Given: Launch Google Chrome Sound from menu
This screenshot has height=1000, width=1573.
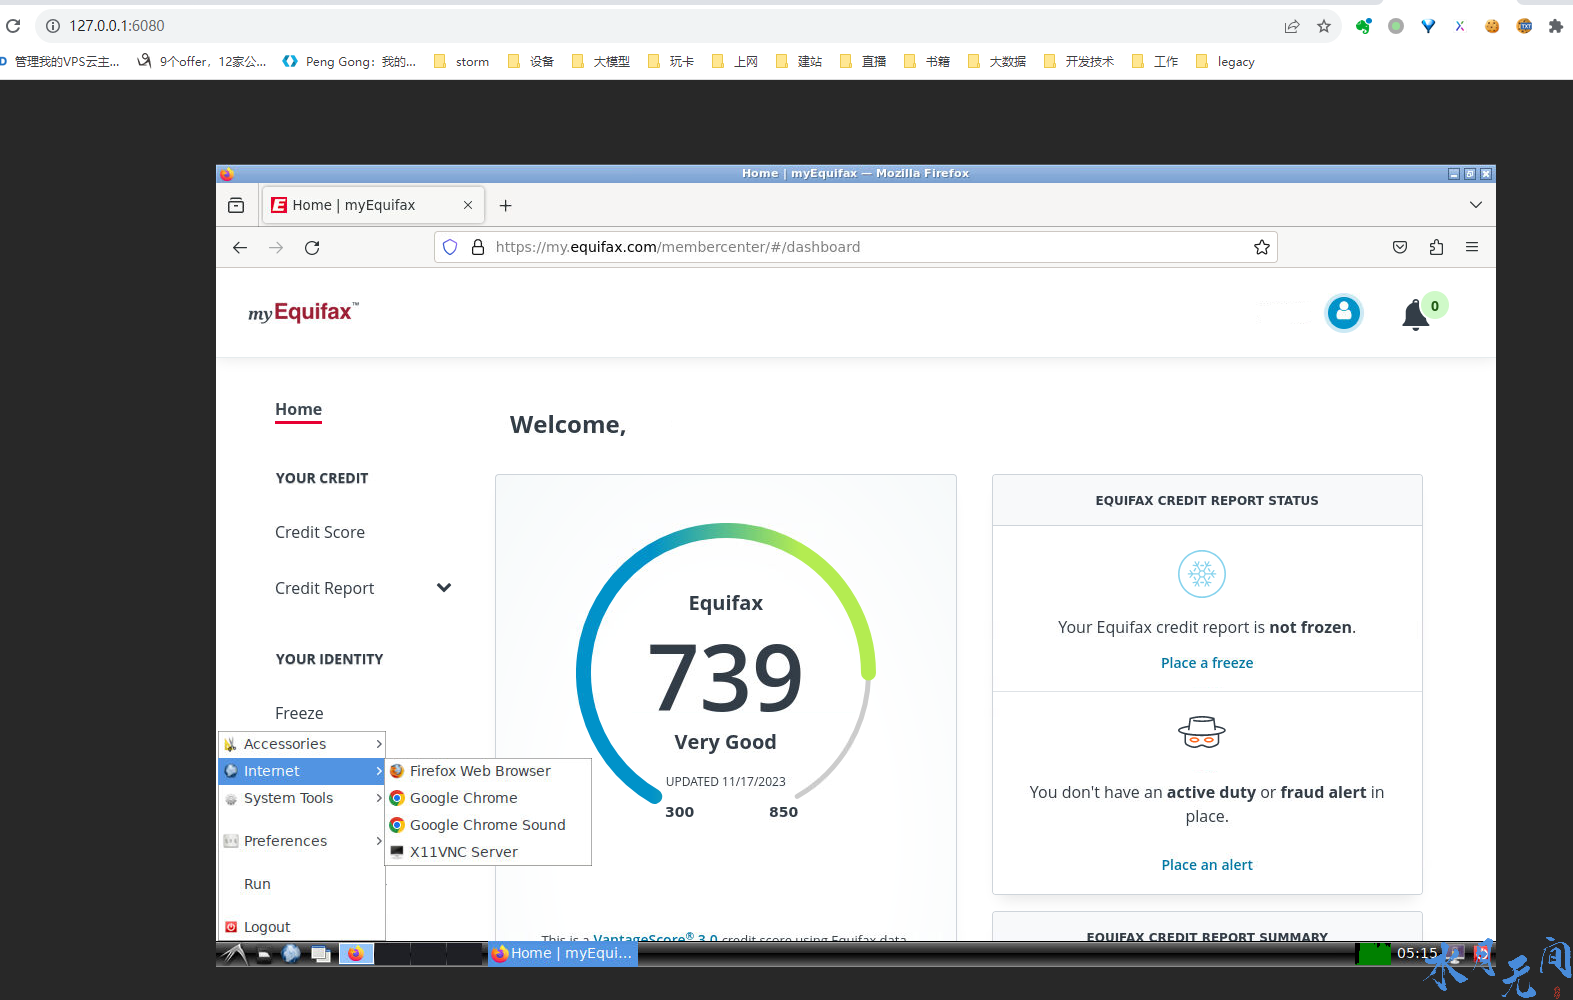Looking at the screenshot, I should pyautogui.click(x=488, y=825).
